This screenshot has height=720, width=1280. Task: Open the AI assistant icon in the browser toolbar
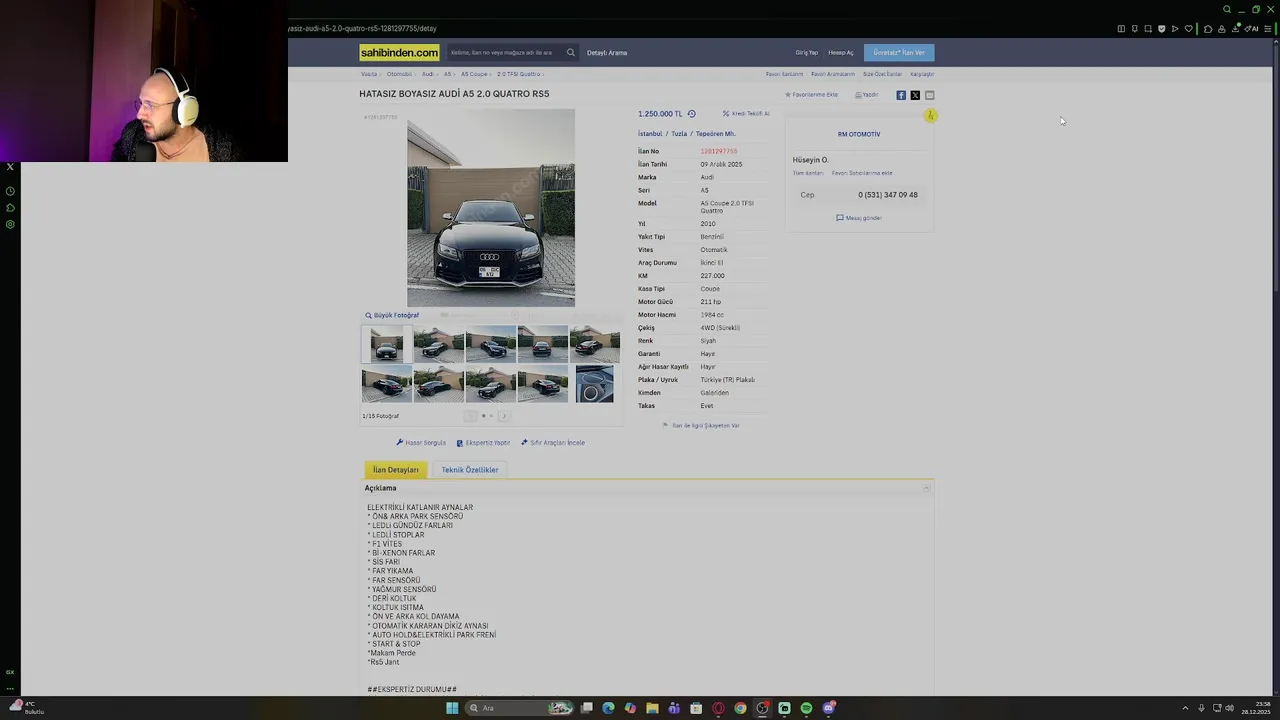(x=1251, y=29)
